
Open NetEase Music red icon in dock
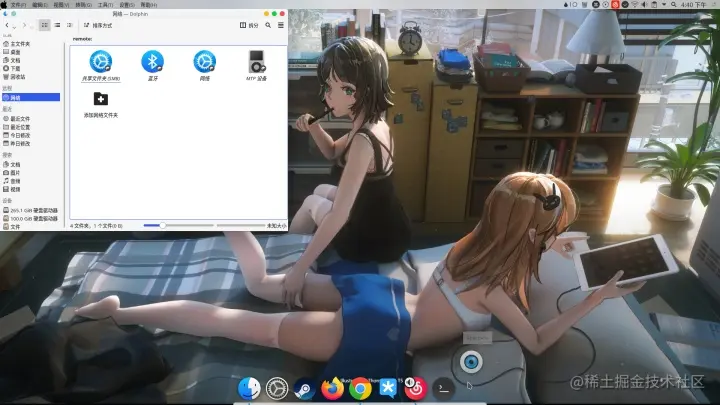point(416,389)
